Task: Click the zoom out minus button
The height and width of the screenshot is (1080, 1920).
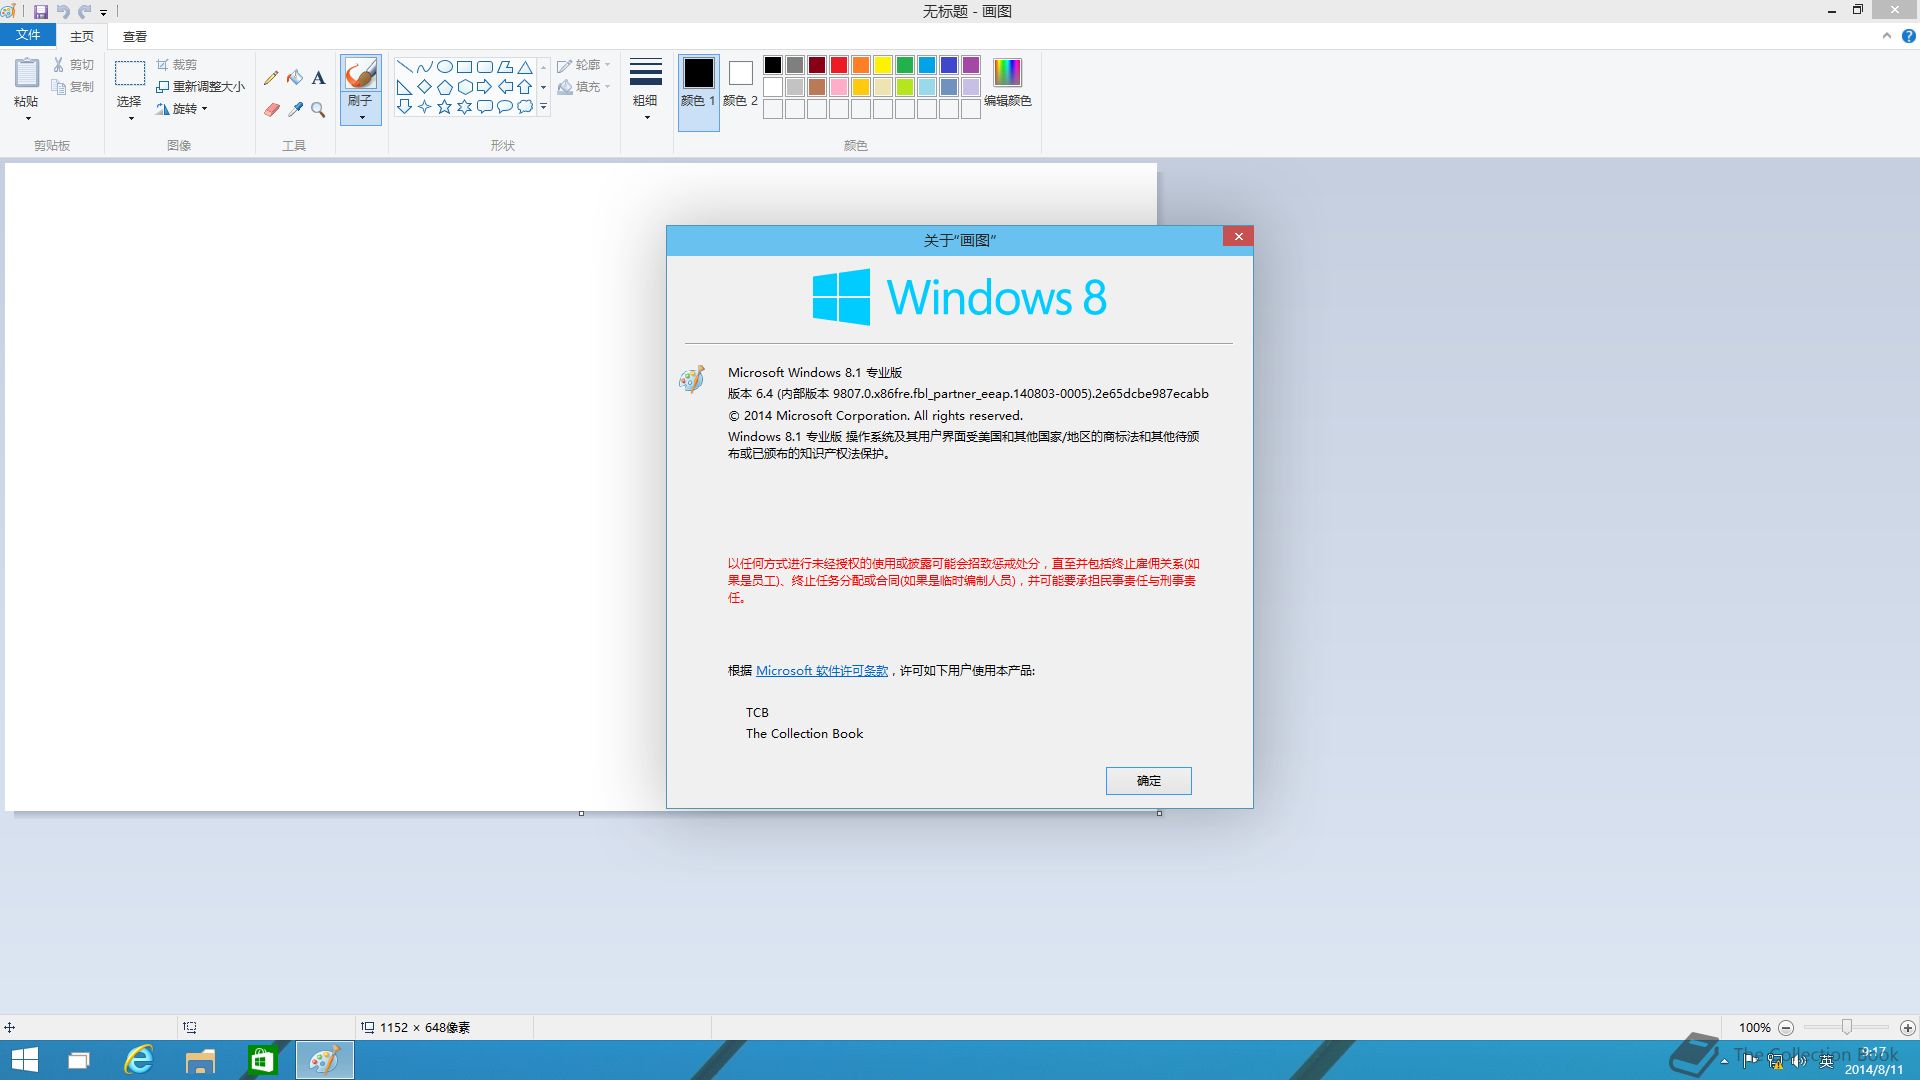Action: tap(1786, 1027)
